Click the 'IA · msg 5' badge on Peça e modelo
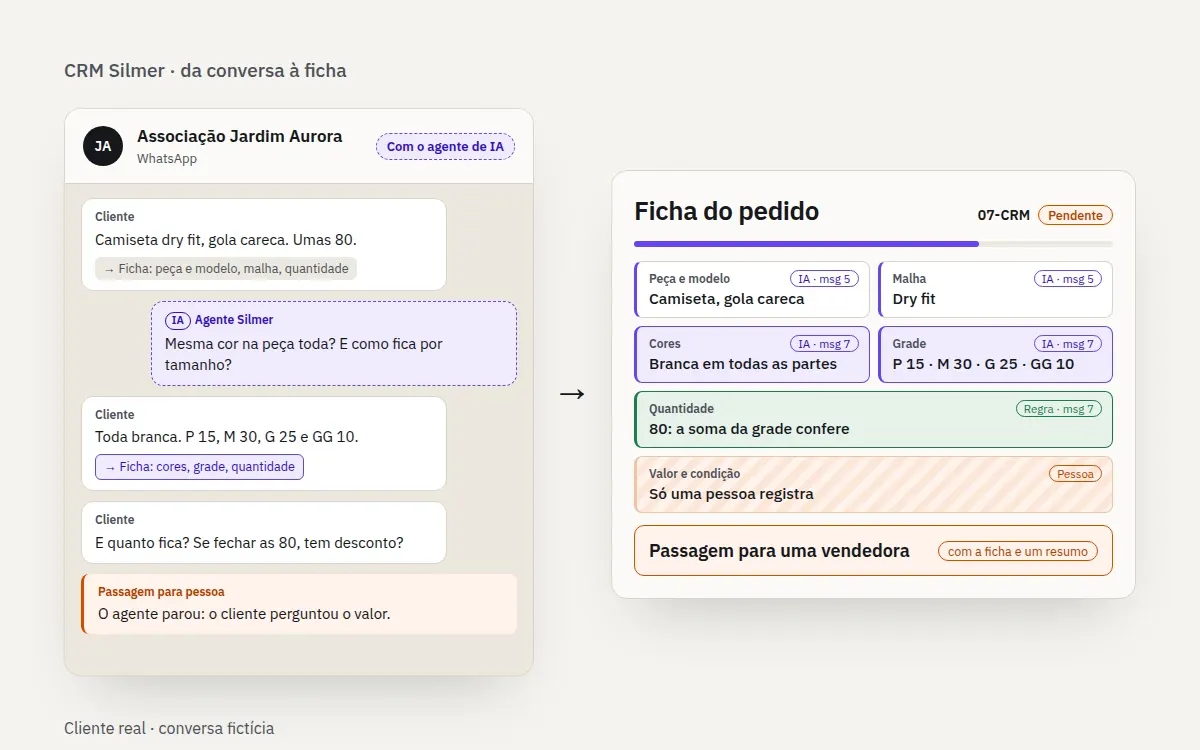Screen dimensions: 1200x750 coord(824,279)
